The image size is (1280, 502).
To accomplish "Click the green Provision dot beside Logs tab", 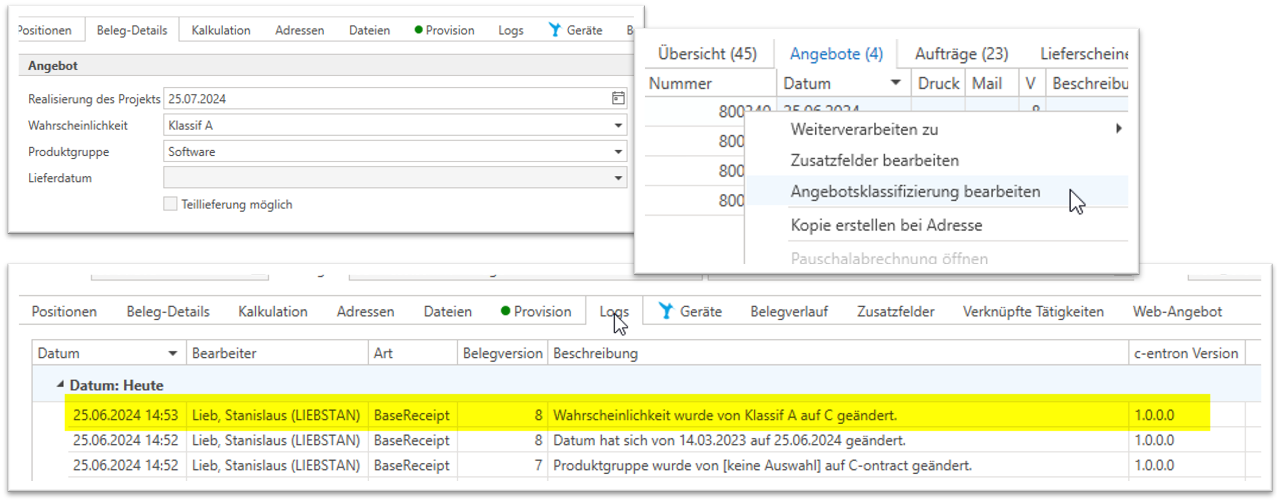I will (506, 311).
